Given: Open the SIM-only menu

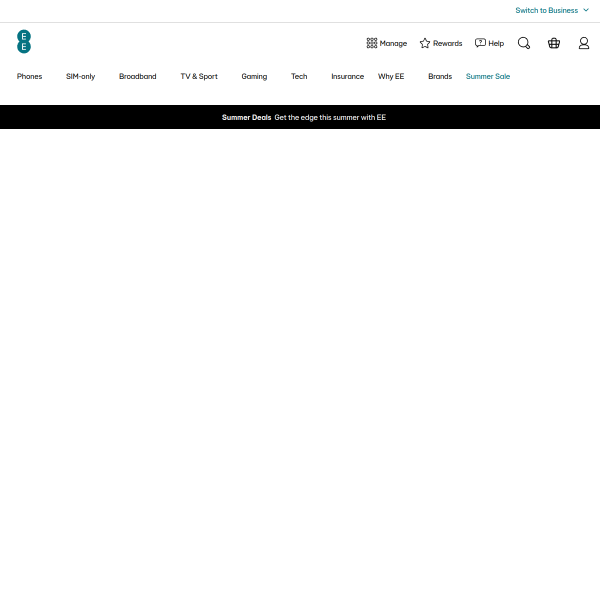Looking at the screenshot, I should click(80, 77).
